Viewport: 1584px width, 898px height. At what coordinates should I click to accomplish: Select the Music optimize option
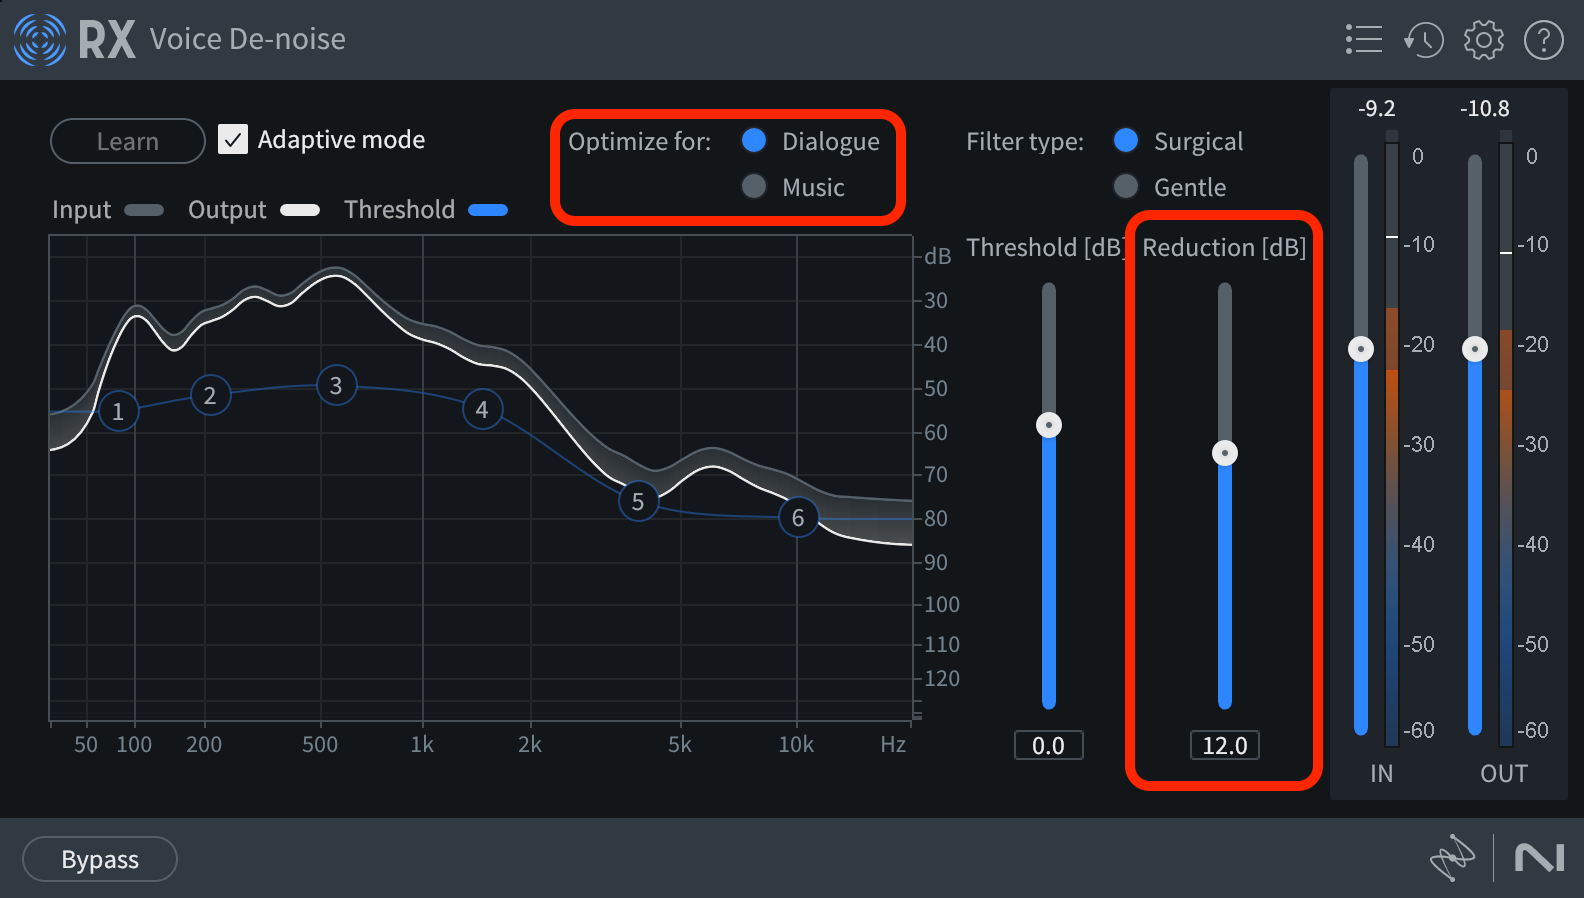point(754,187)
